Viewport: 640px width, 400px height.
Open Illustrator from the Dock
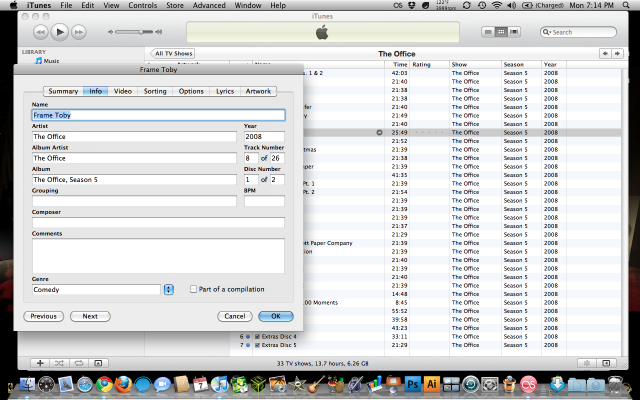pyautogui.click(x=432, y=384)
